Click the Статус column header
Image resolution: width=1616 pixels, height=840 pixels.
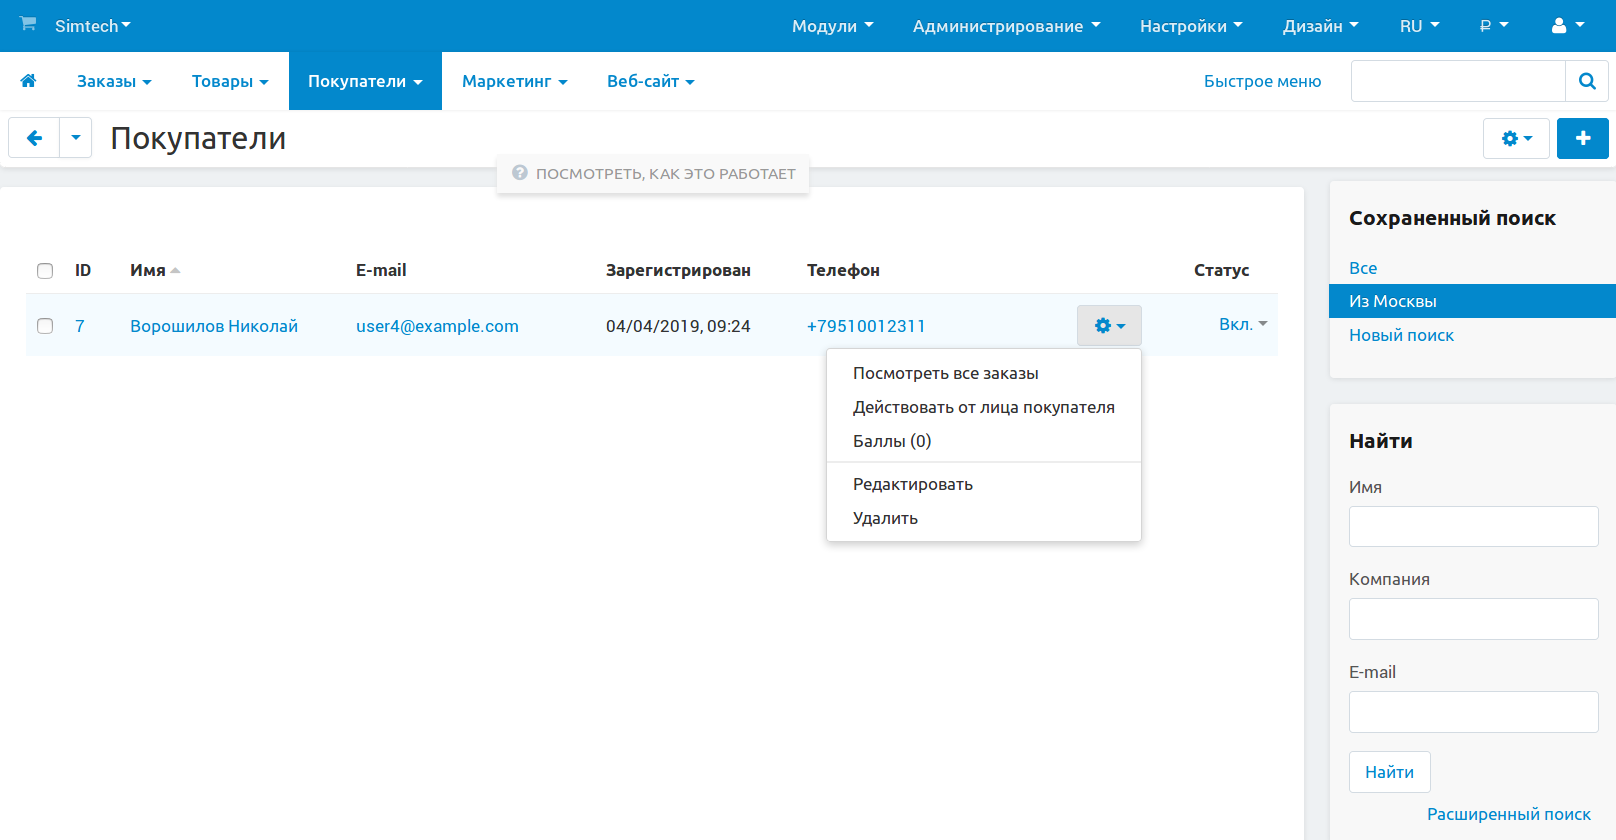[x=1221, y=270]
